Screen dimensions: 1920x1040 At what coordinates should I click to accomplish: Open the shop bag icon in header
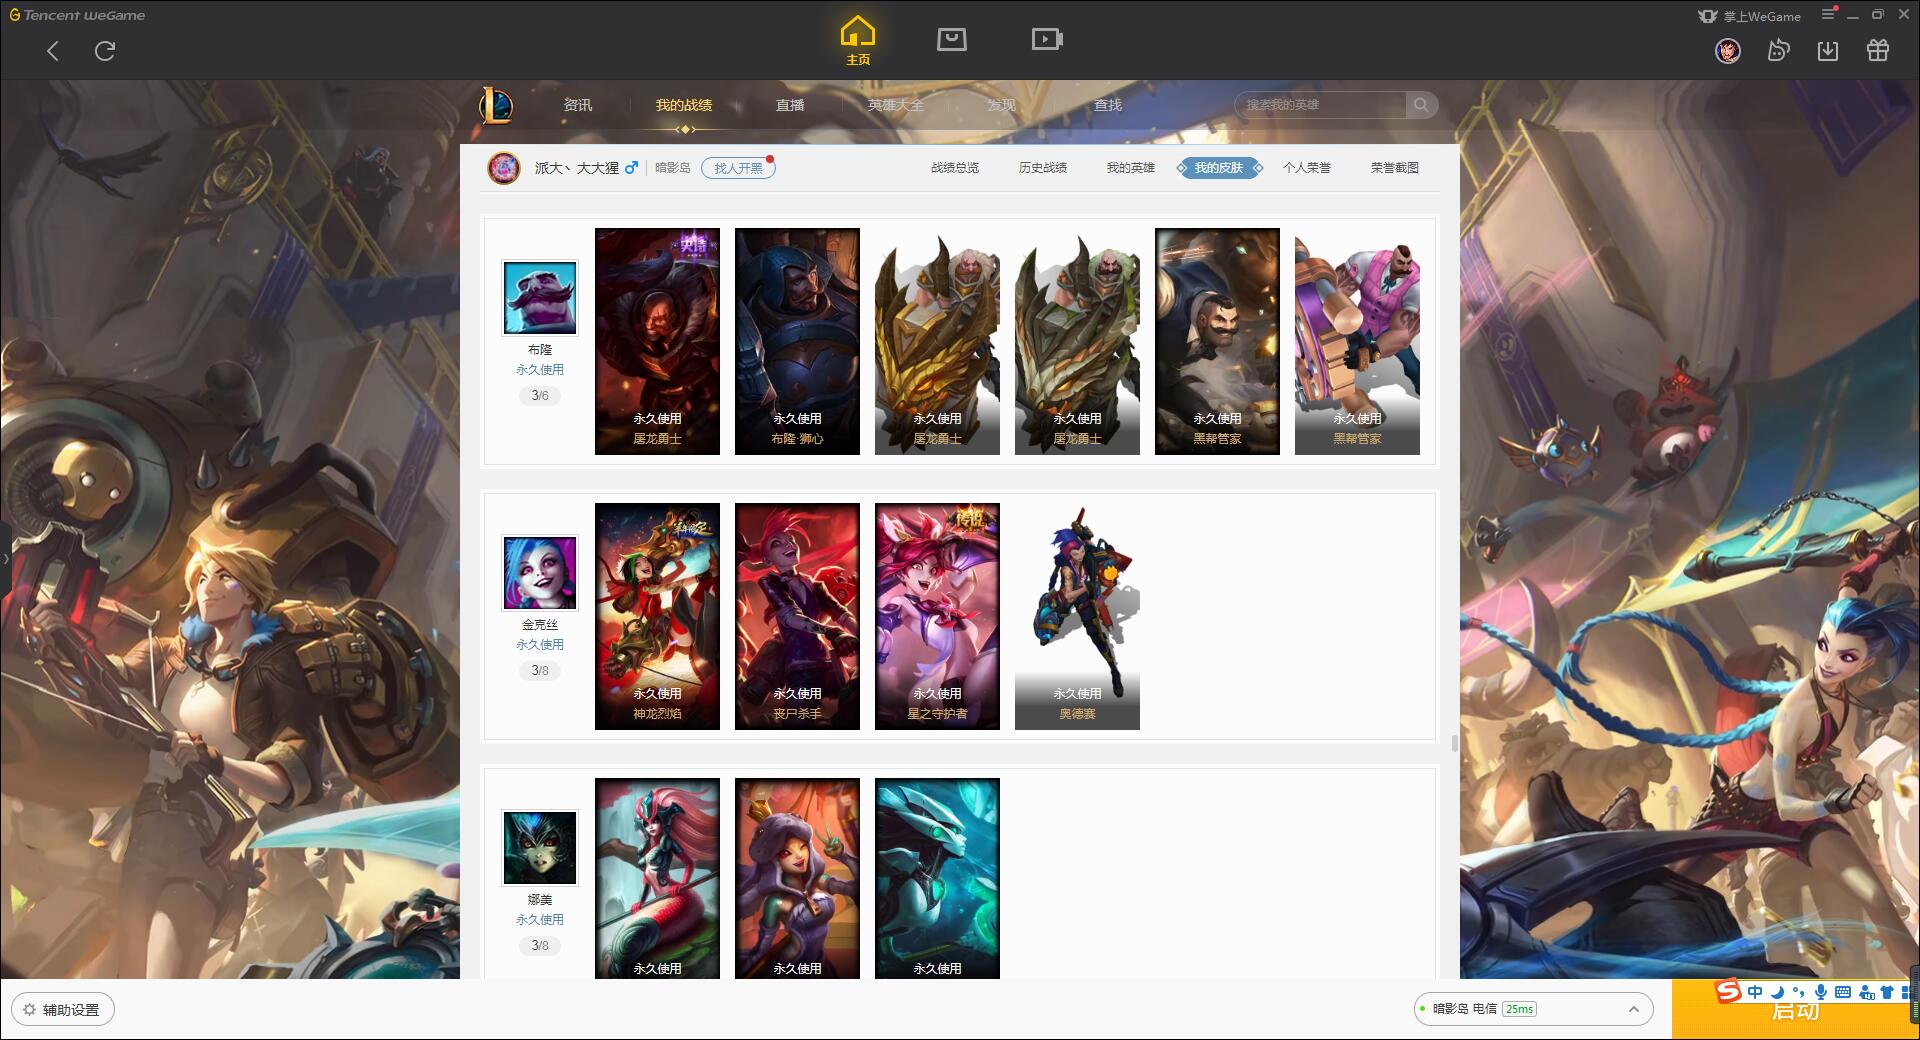[951, 40]
